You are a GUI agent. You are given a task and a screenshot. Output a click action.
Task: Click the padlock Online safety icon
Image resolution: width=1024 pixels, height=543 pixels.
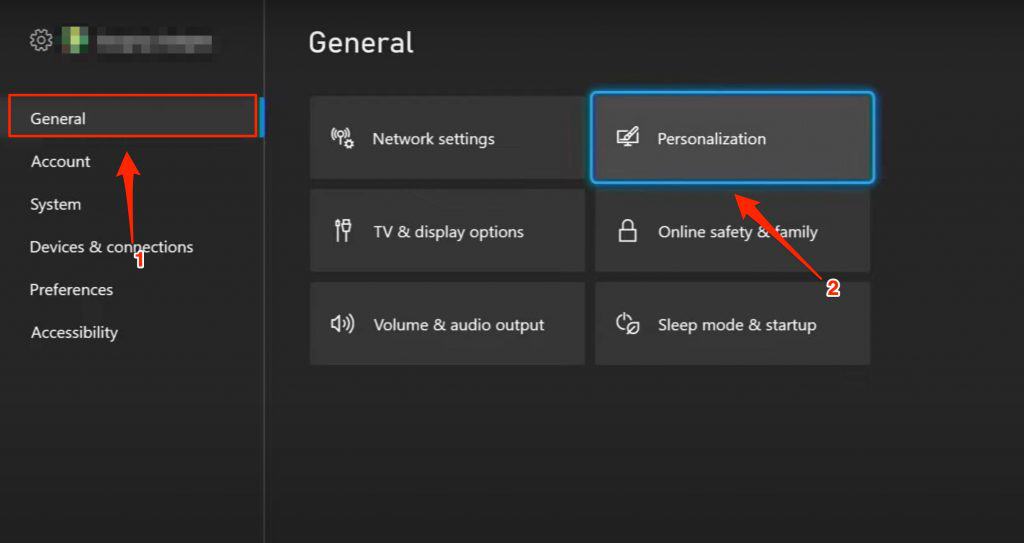click(x=628, y=231)
